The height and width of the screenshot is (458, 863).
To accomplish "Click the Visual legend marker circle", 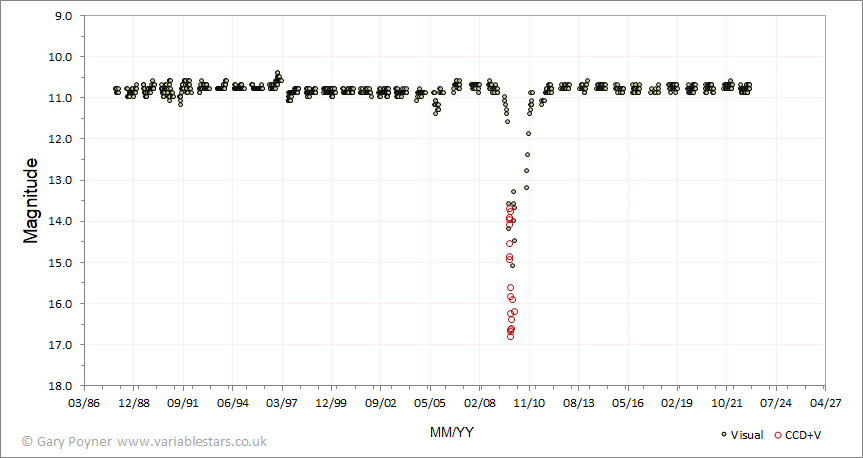I will (x=724, y=435).
